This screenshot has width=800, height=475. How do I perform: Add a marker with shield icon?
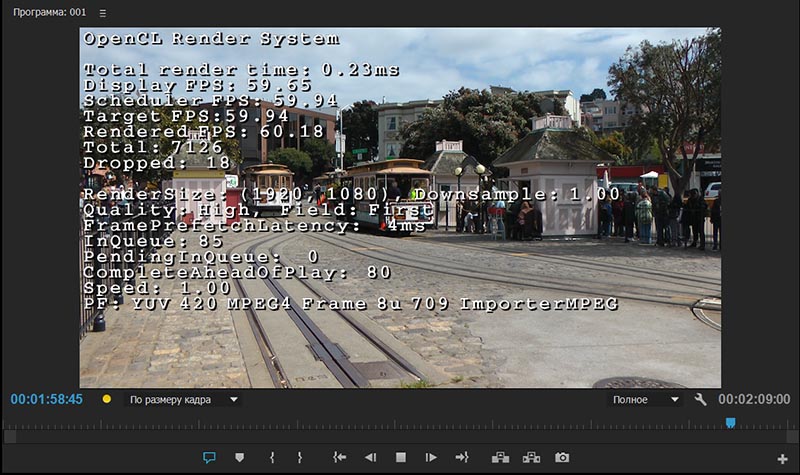(239, 458)
